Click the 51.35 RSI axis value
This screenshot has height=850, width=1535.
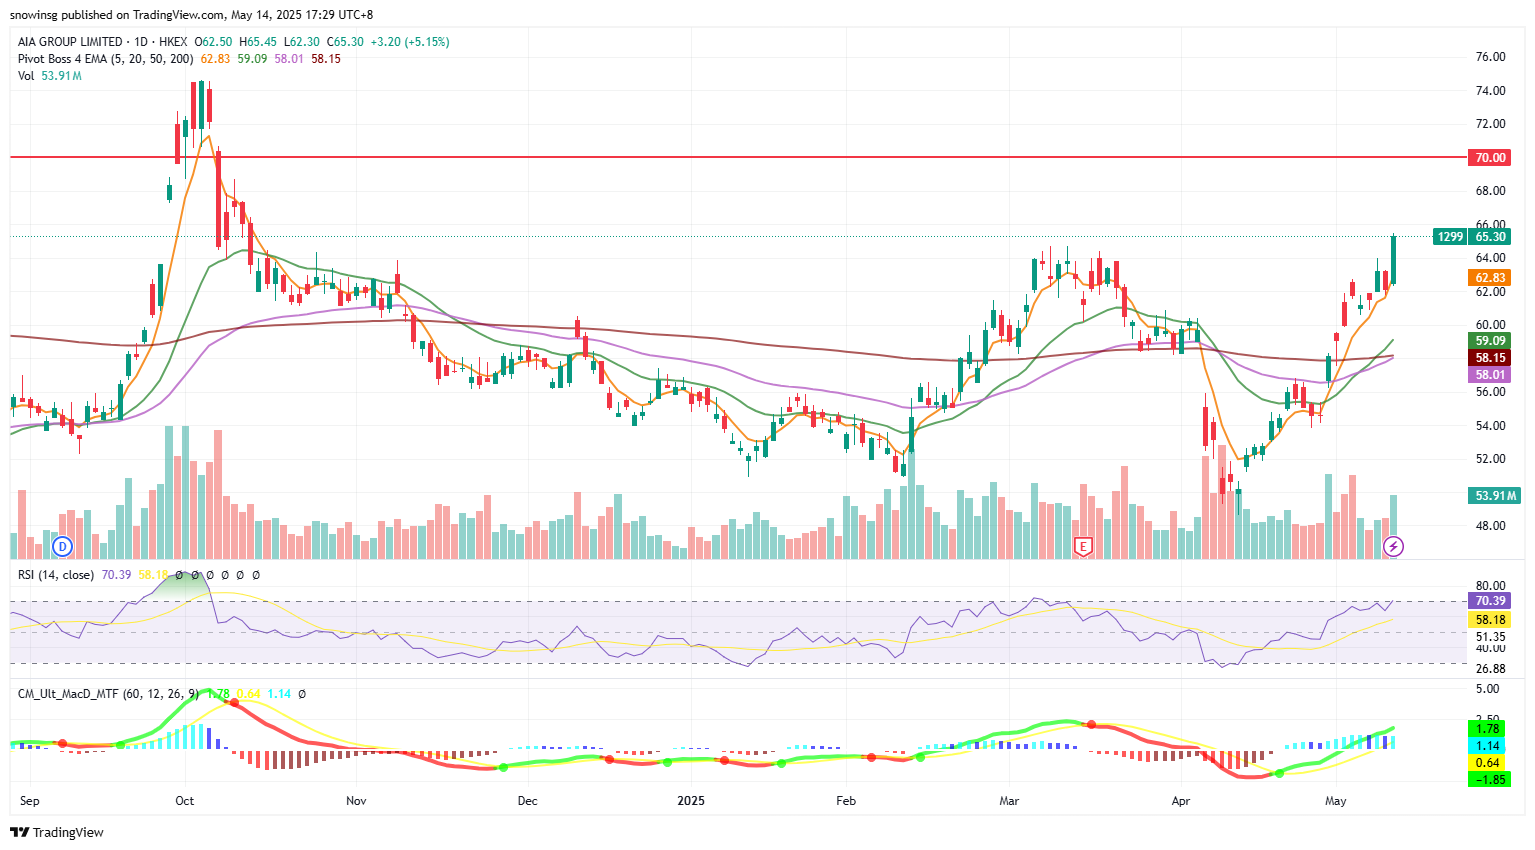click(1490, 637)
